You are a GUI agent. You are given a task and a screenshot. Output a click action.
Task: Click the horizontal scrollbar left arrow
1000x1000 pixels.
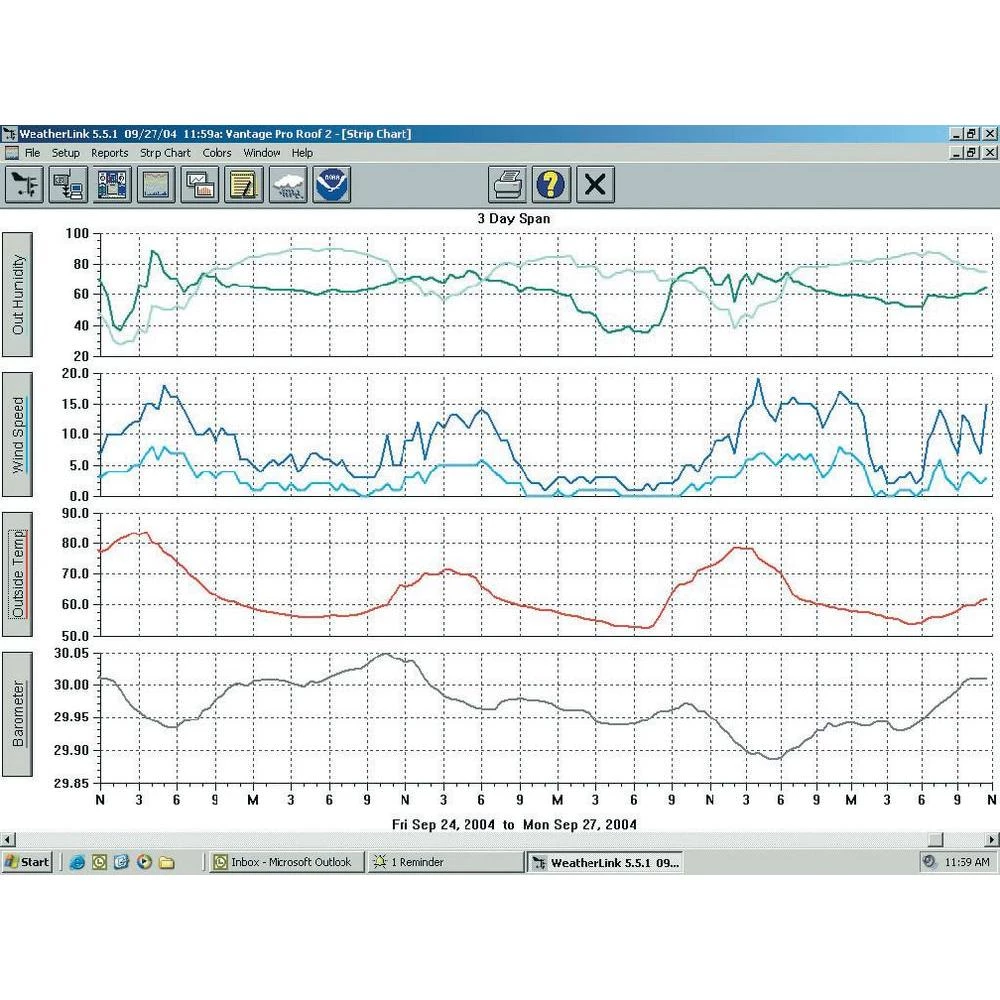click(8, 840)
